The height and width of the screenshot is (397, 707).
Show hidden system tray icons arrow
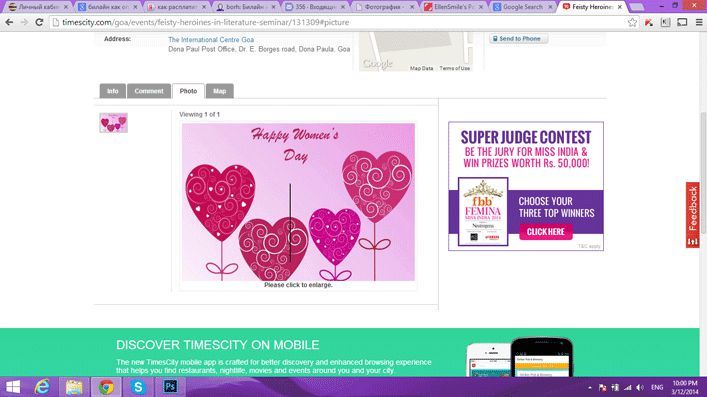(590, 388)
